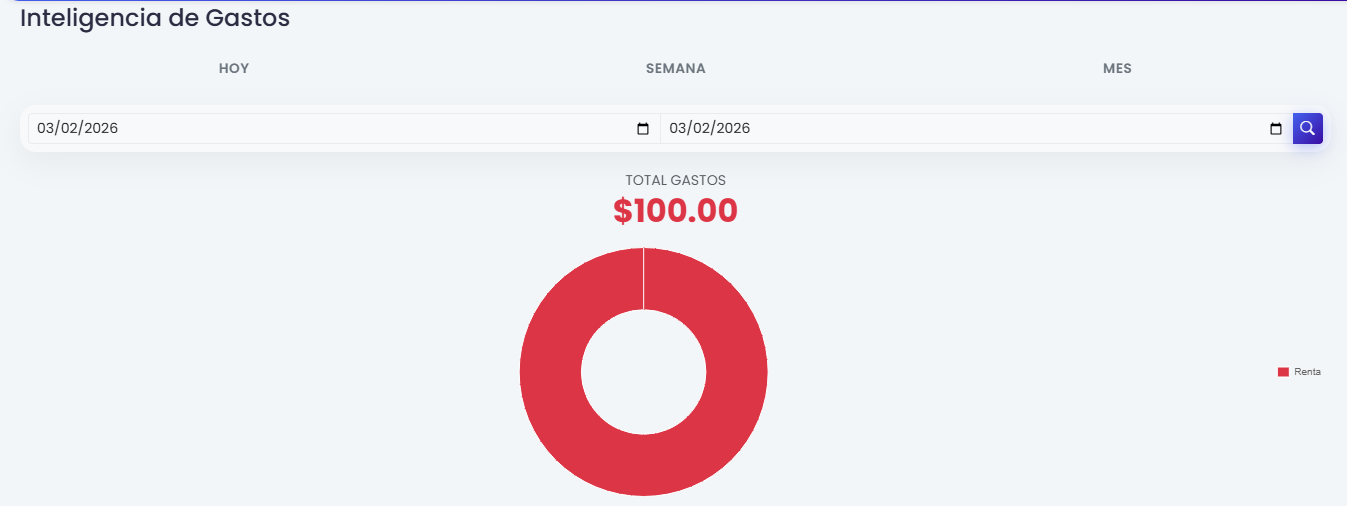Click the Inteligencia de Gastos heading
Viewport: 1347px width, 506px height.
pos(155,18)
